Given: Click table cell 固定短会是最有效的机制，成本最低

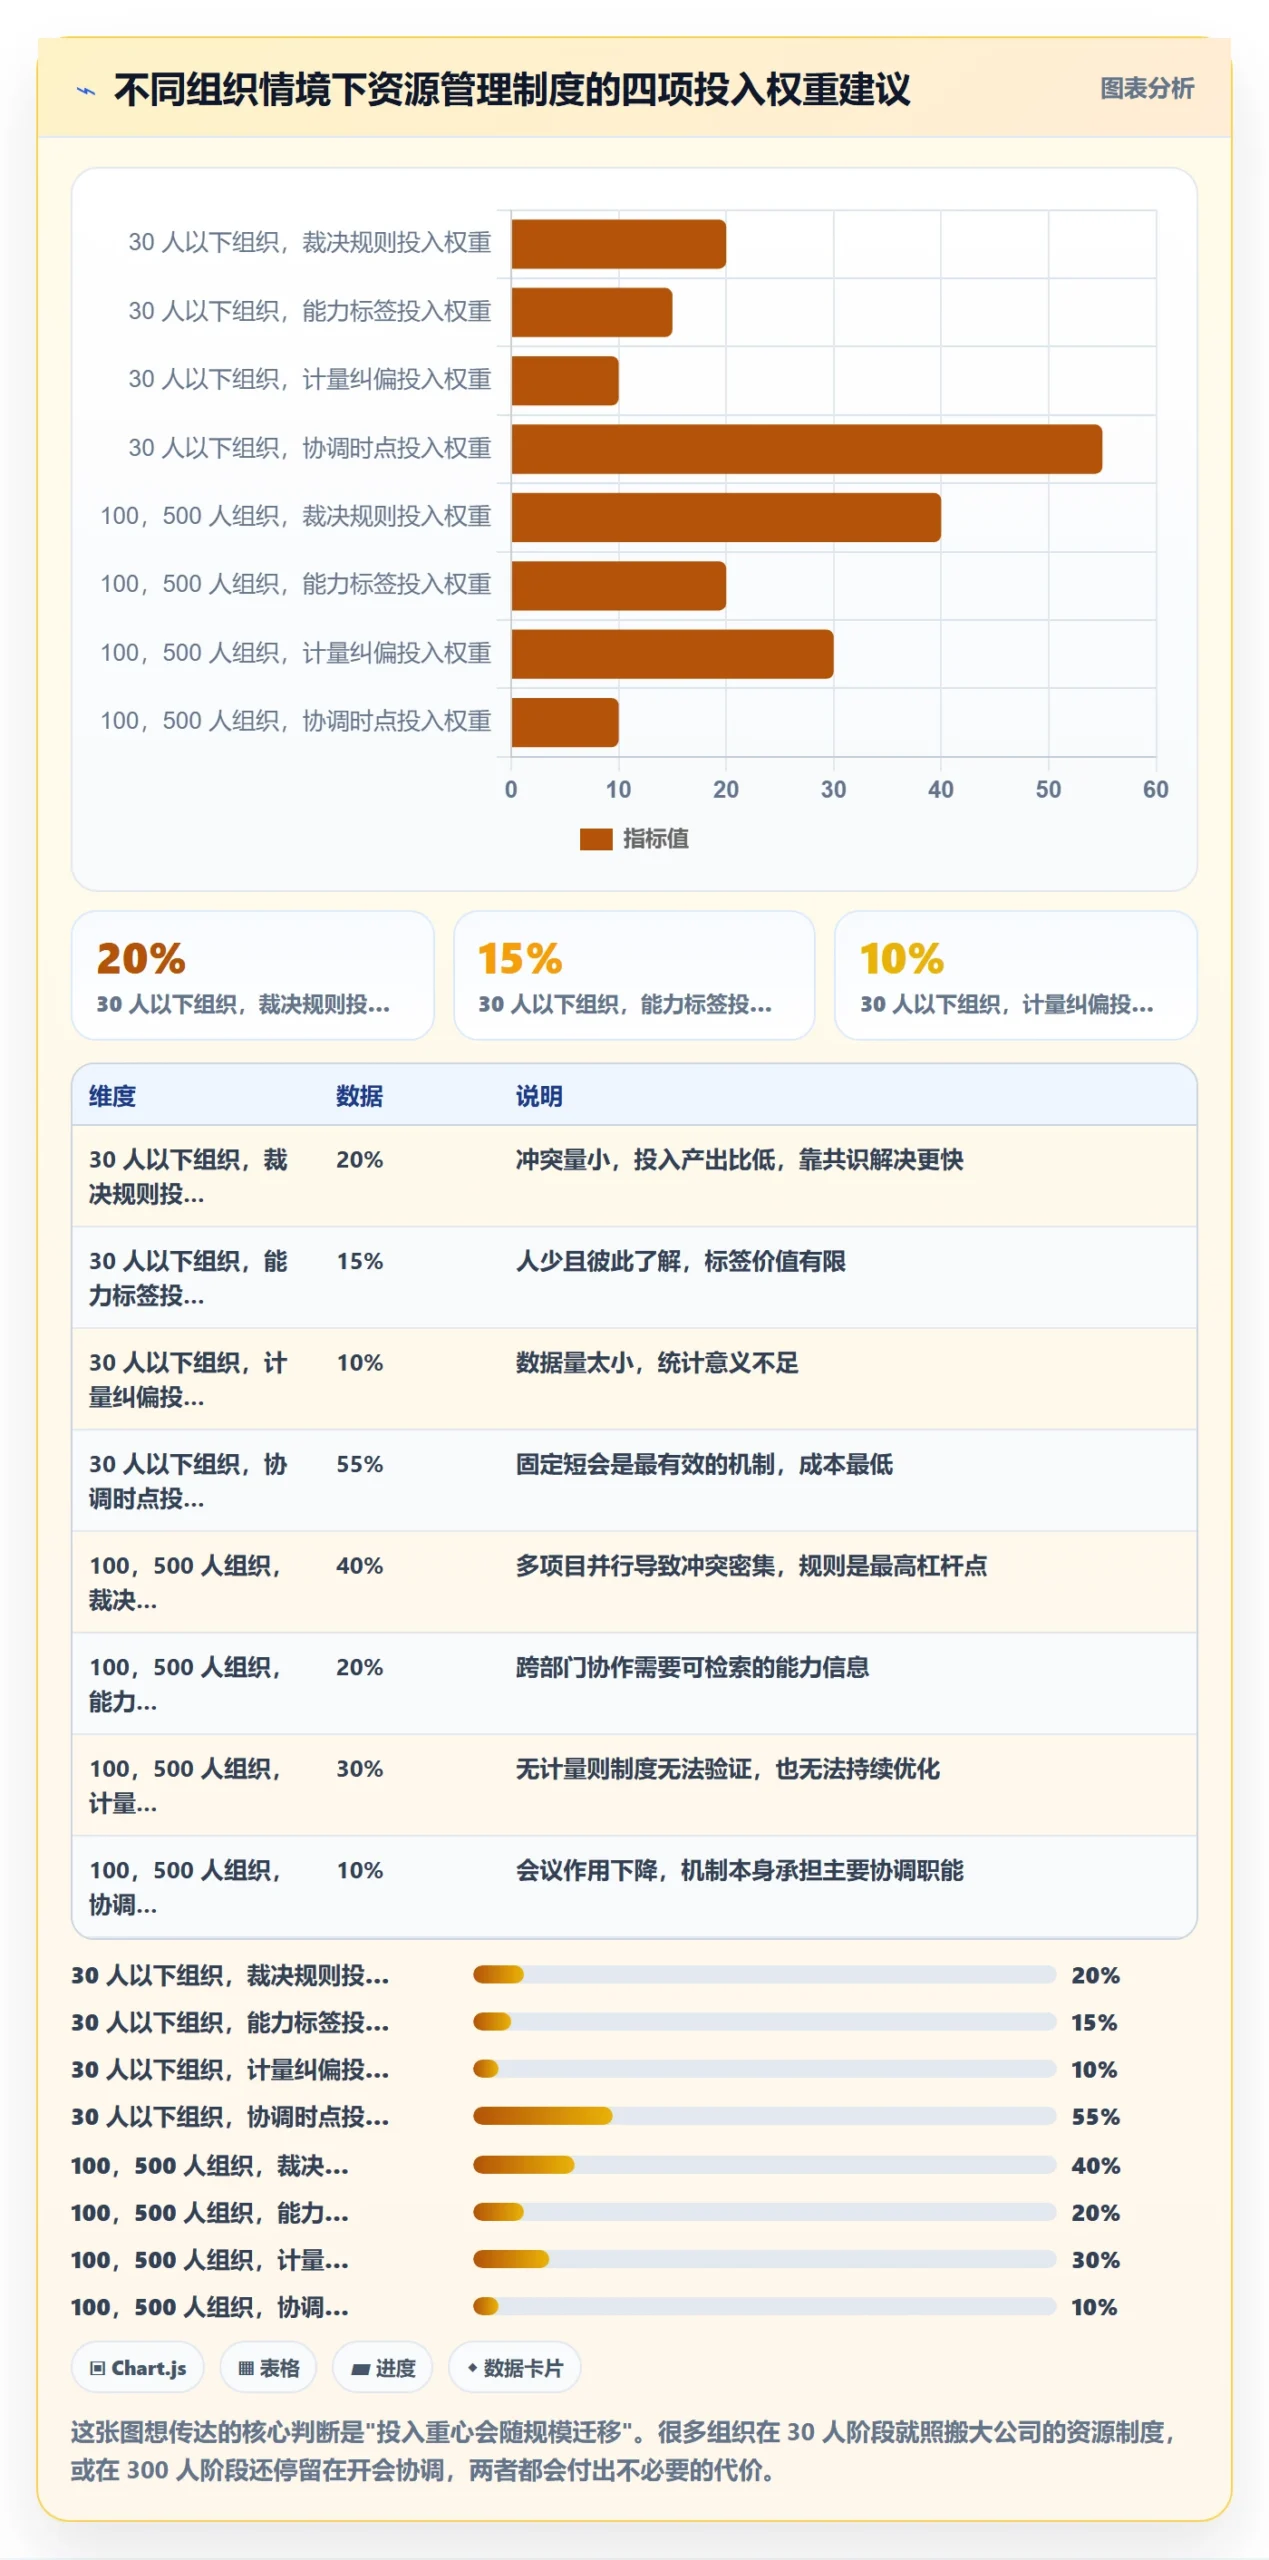Looking at the screenshot, I should click(x=704, y=1464).
